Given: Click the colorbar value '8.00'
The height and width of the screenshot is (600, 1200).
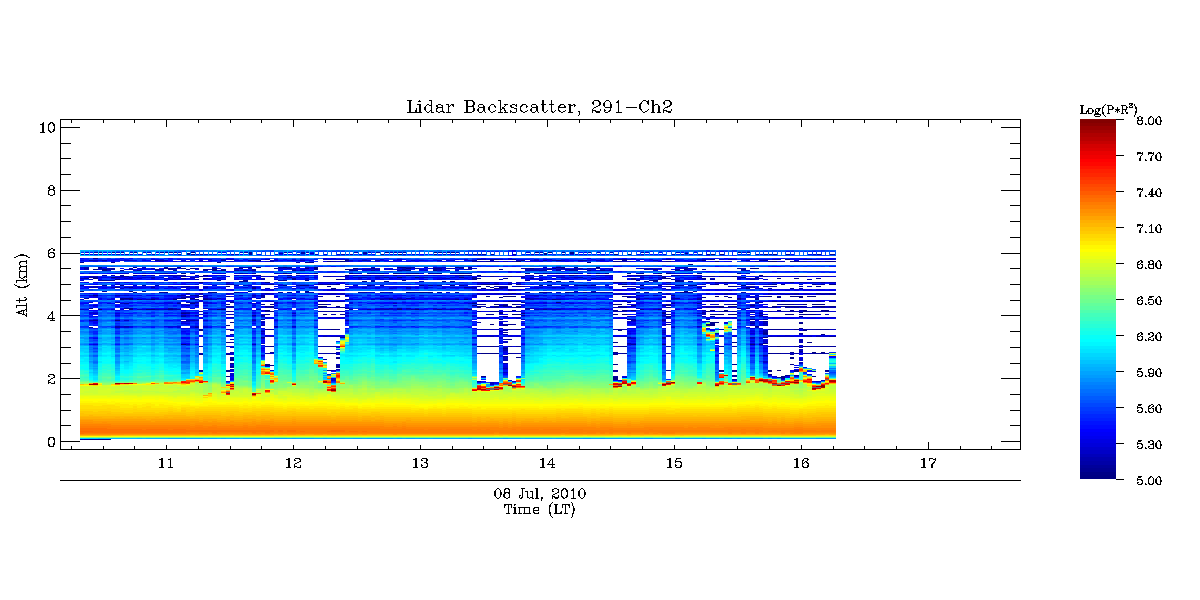Looking at the screenshot, I should coord(1149,121).
